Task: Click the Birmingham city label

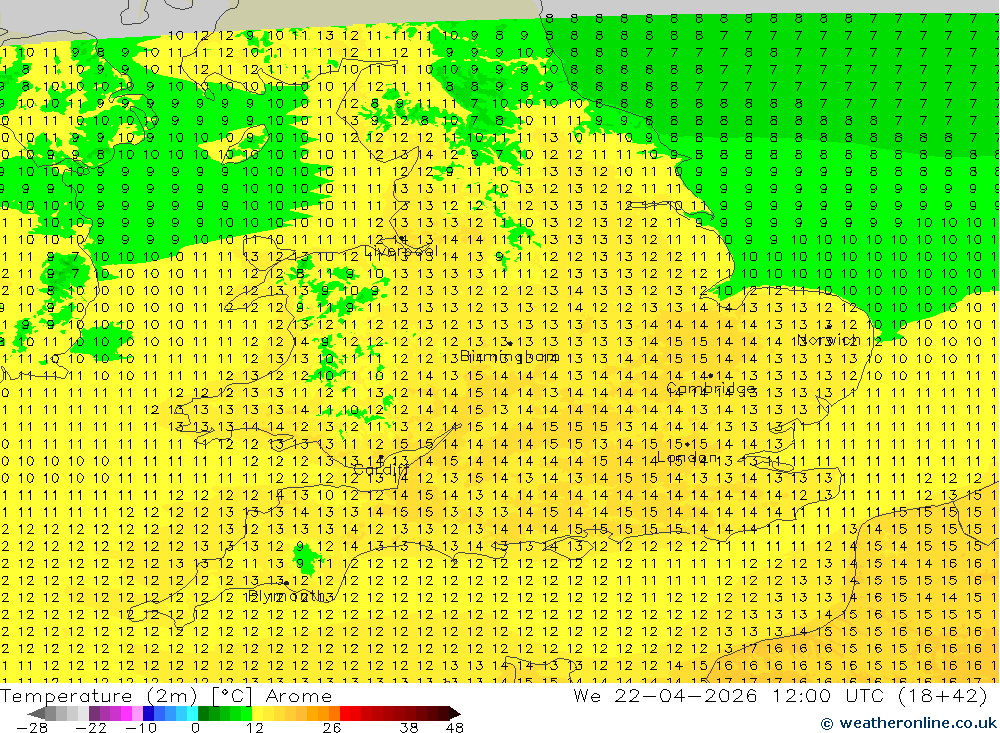Action: [509, 355]
